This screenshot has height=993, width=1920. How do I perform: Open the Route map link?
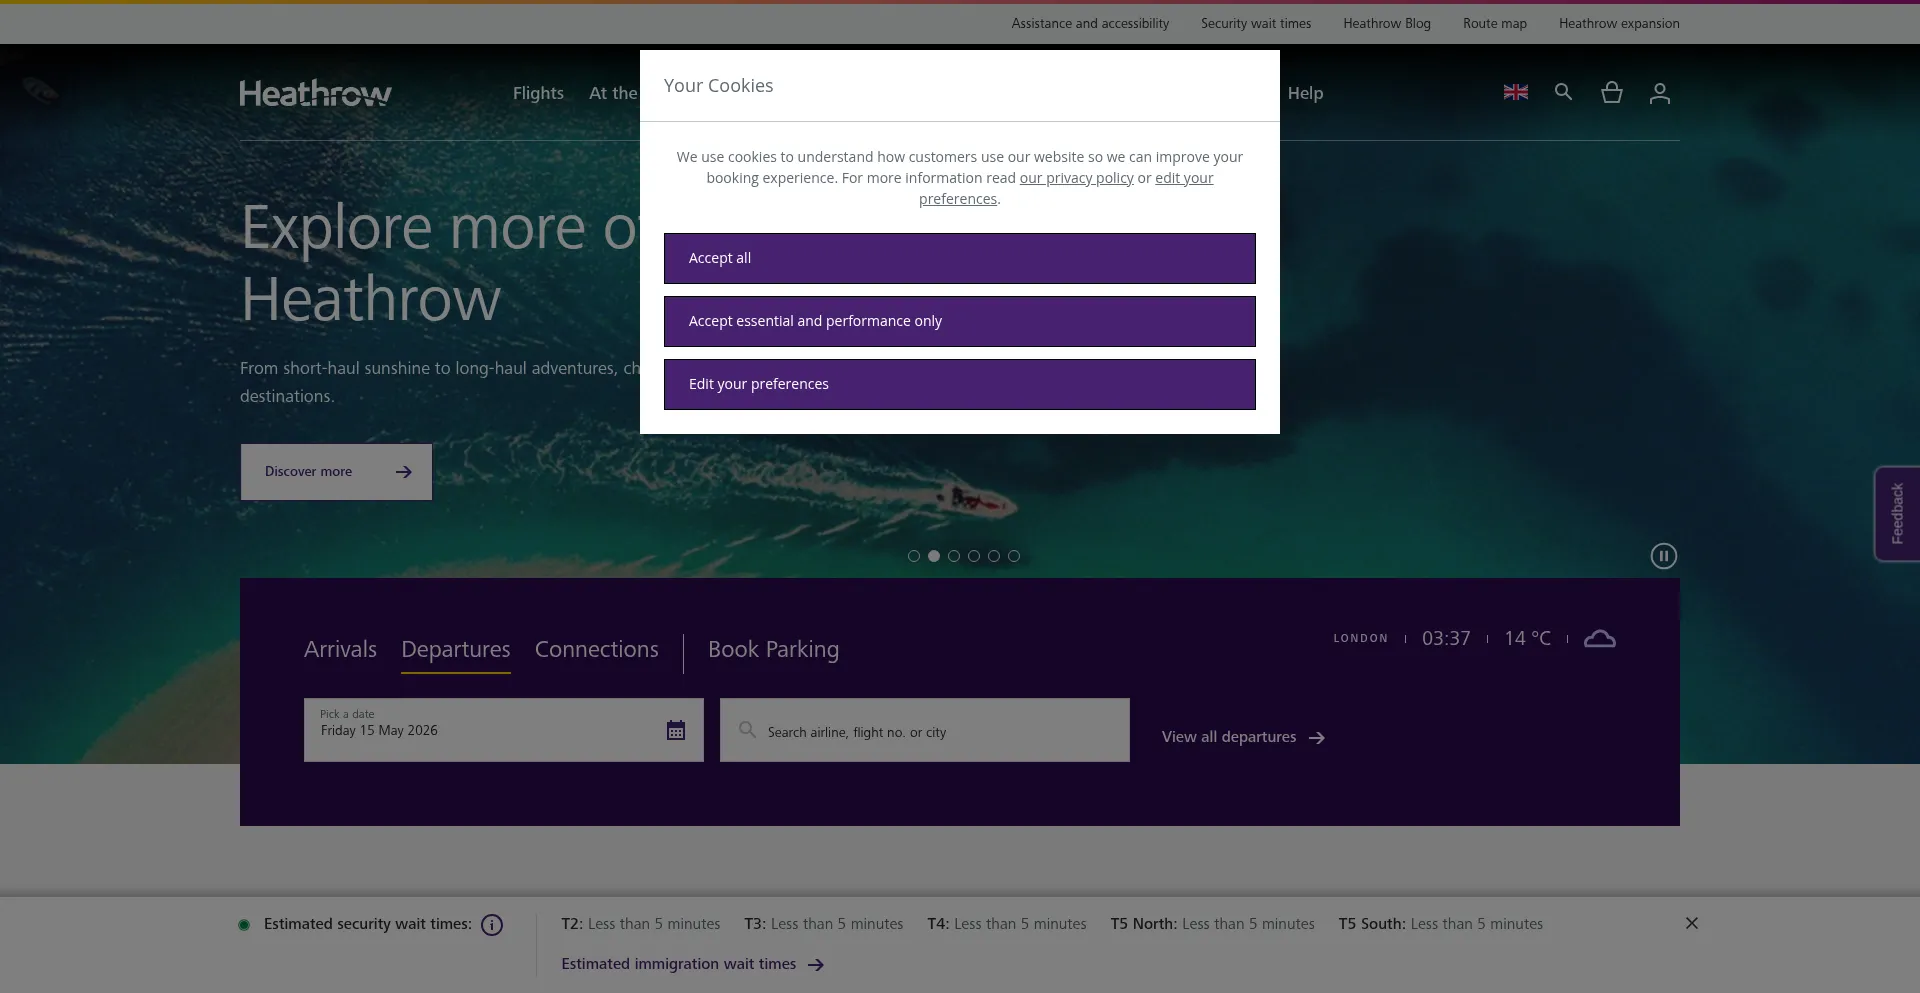[1495, 23]
